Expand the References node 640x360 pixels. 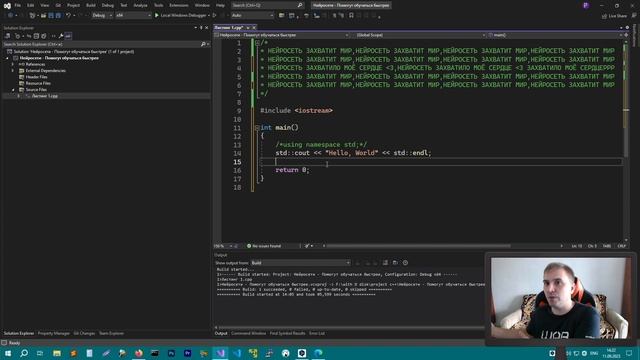13,64
